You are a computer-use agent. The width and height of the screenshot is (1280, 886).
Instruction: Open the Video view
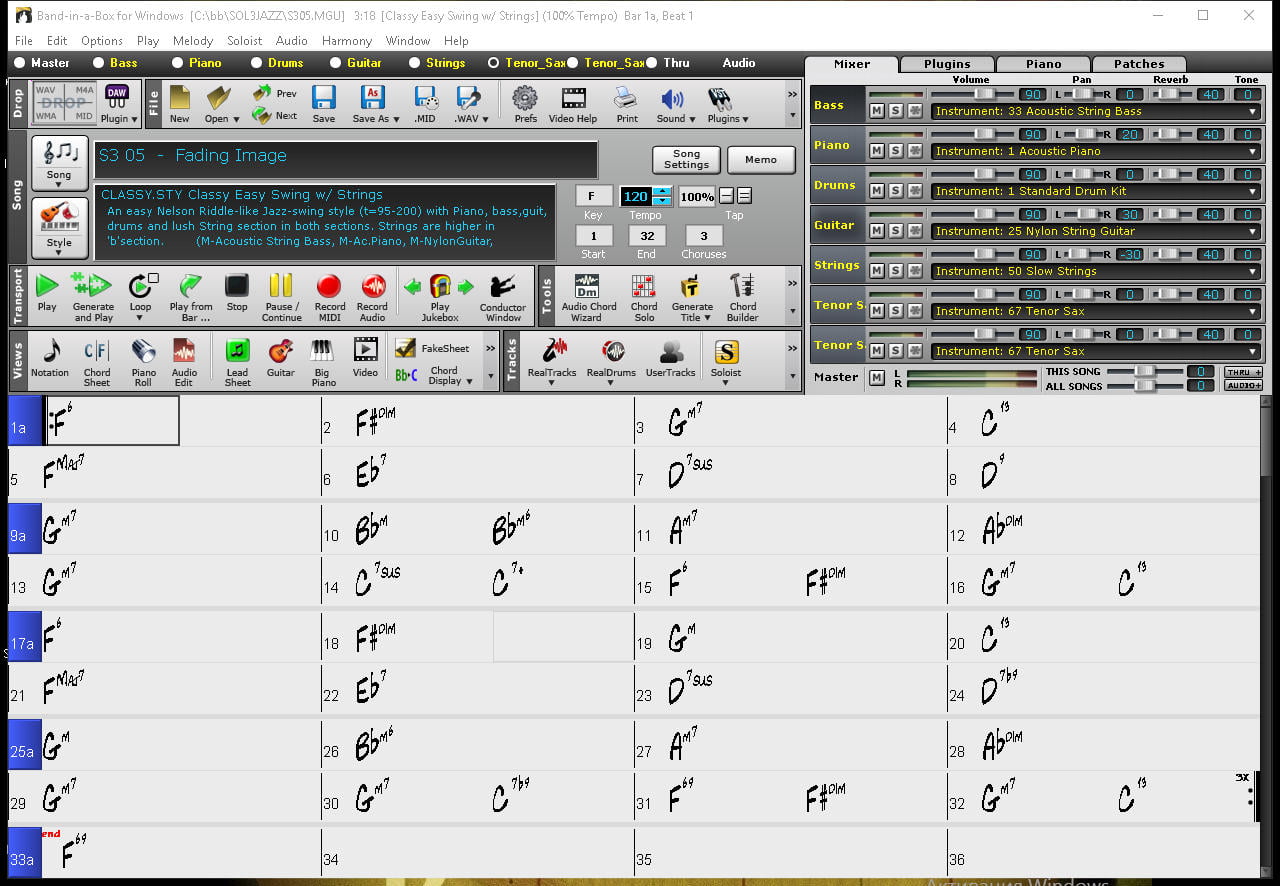click(x=366, y=358)
